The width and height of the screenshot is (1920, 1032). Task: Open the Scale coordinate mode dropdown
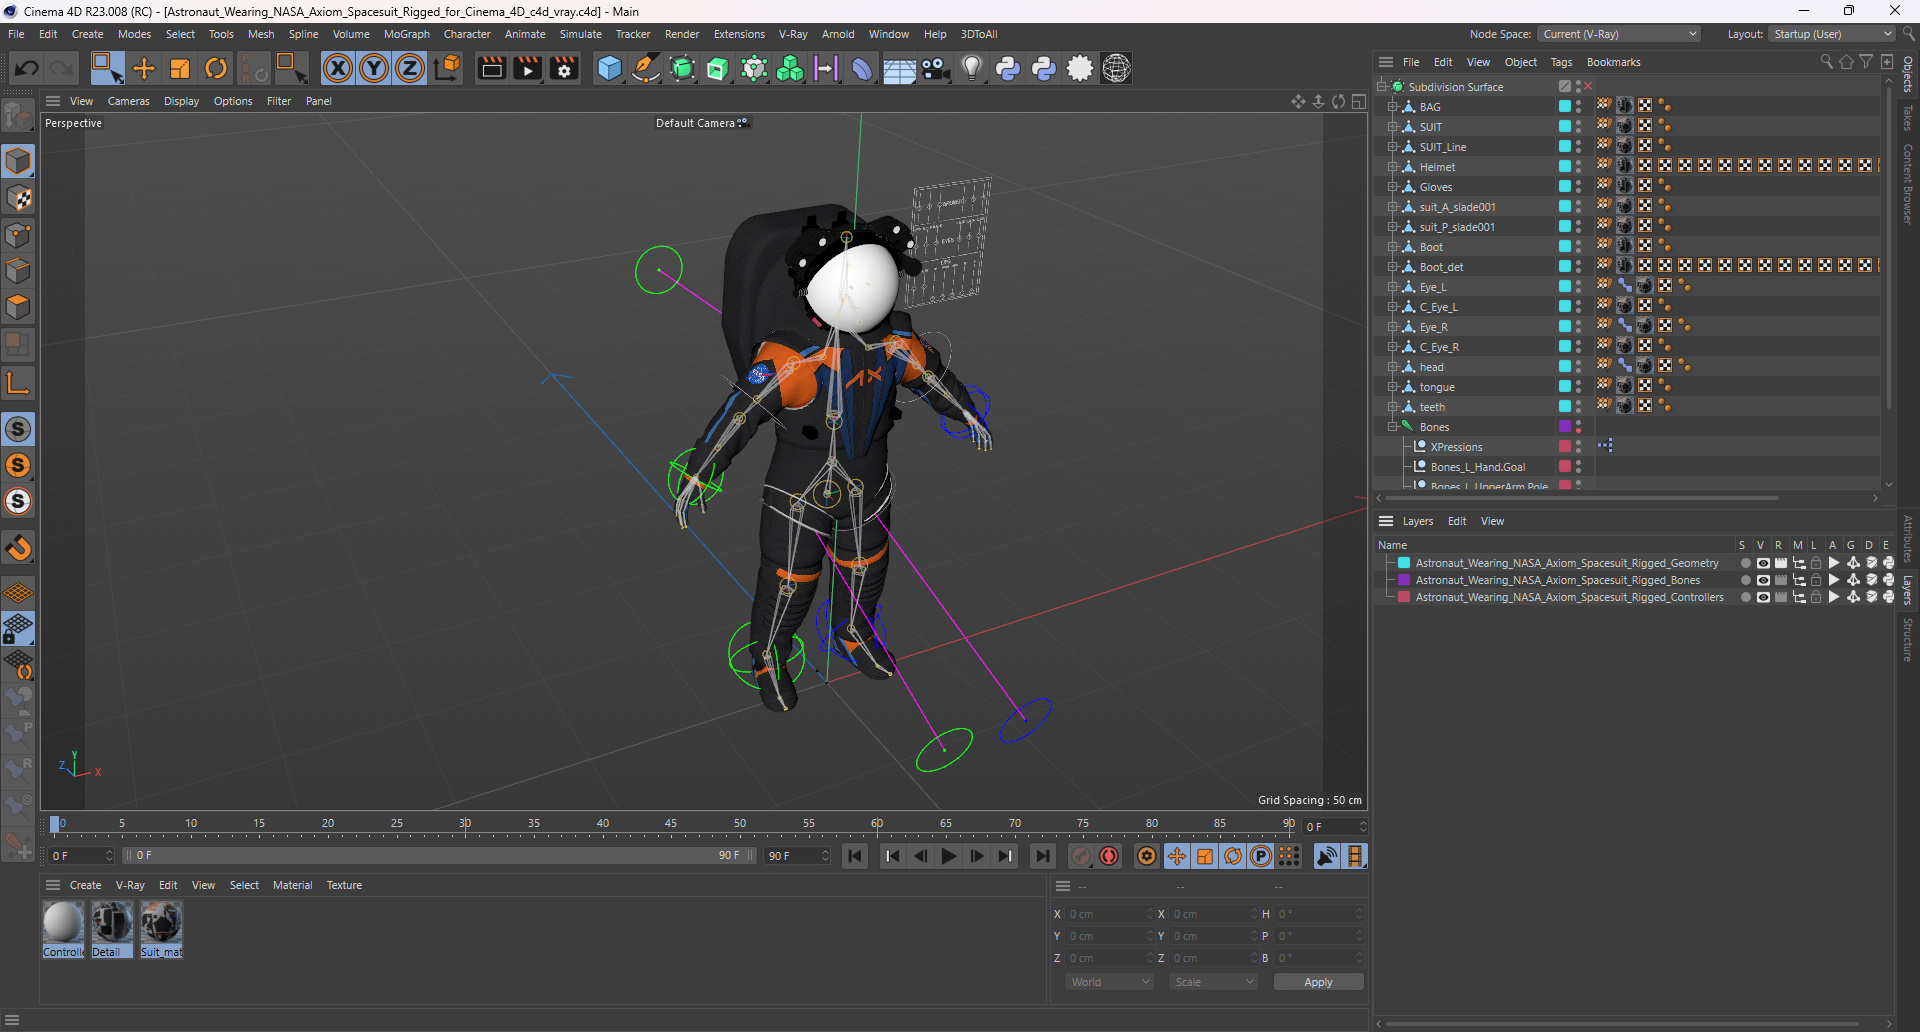(1213, 982)
